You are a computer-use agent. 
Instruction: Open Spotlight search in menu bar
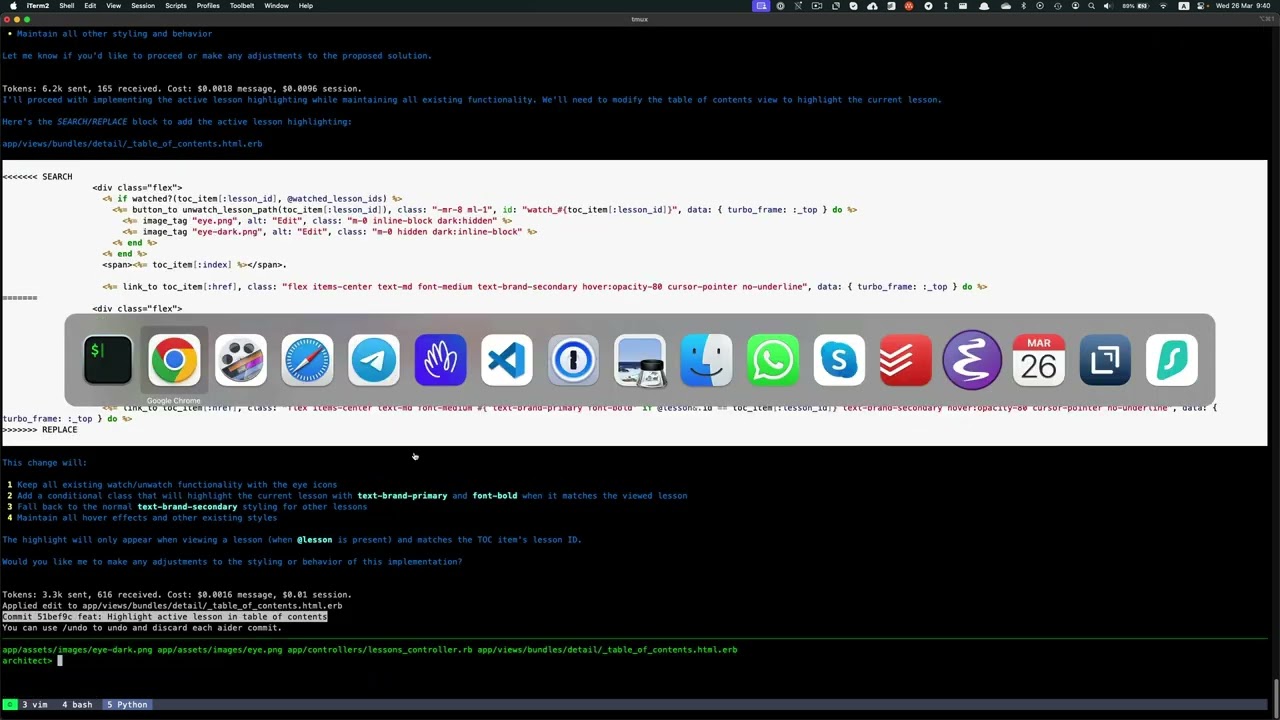pos(1091,6)
